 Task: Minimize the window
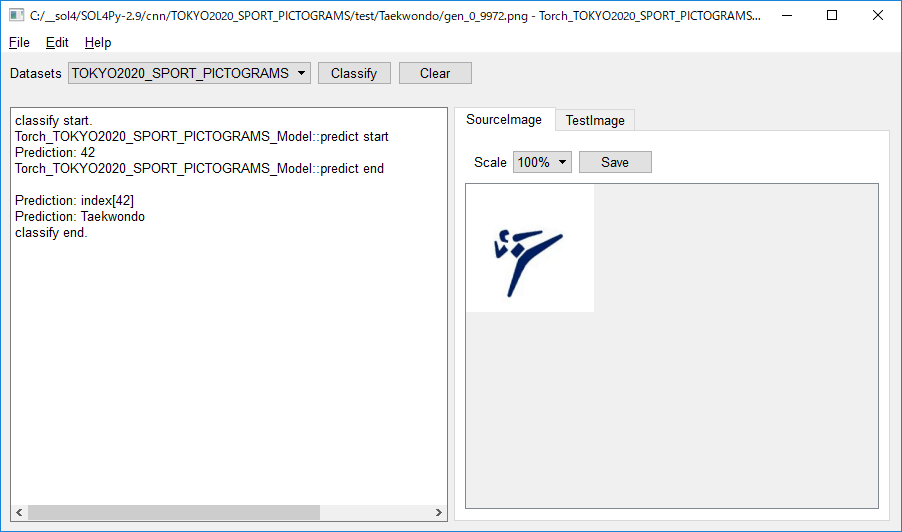point(787,16)
